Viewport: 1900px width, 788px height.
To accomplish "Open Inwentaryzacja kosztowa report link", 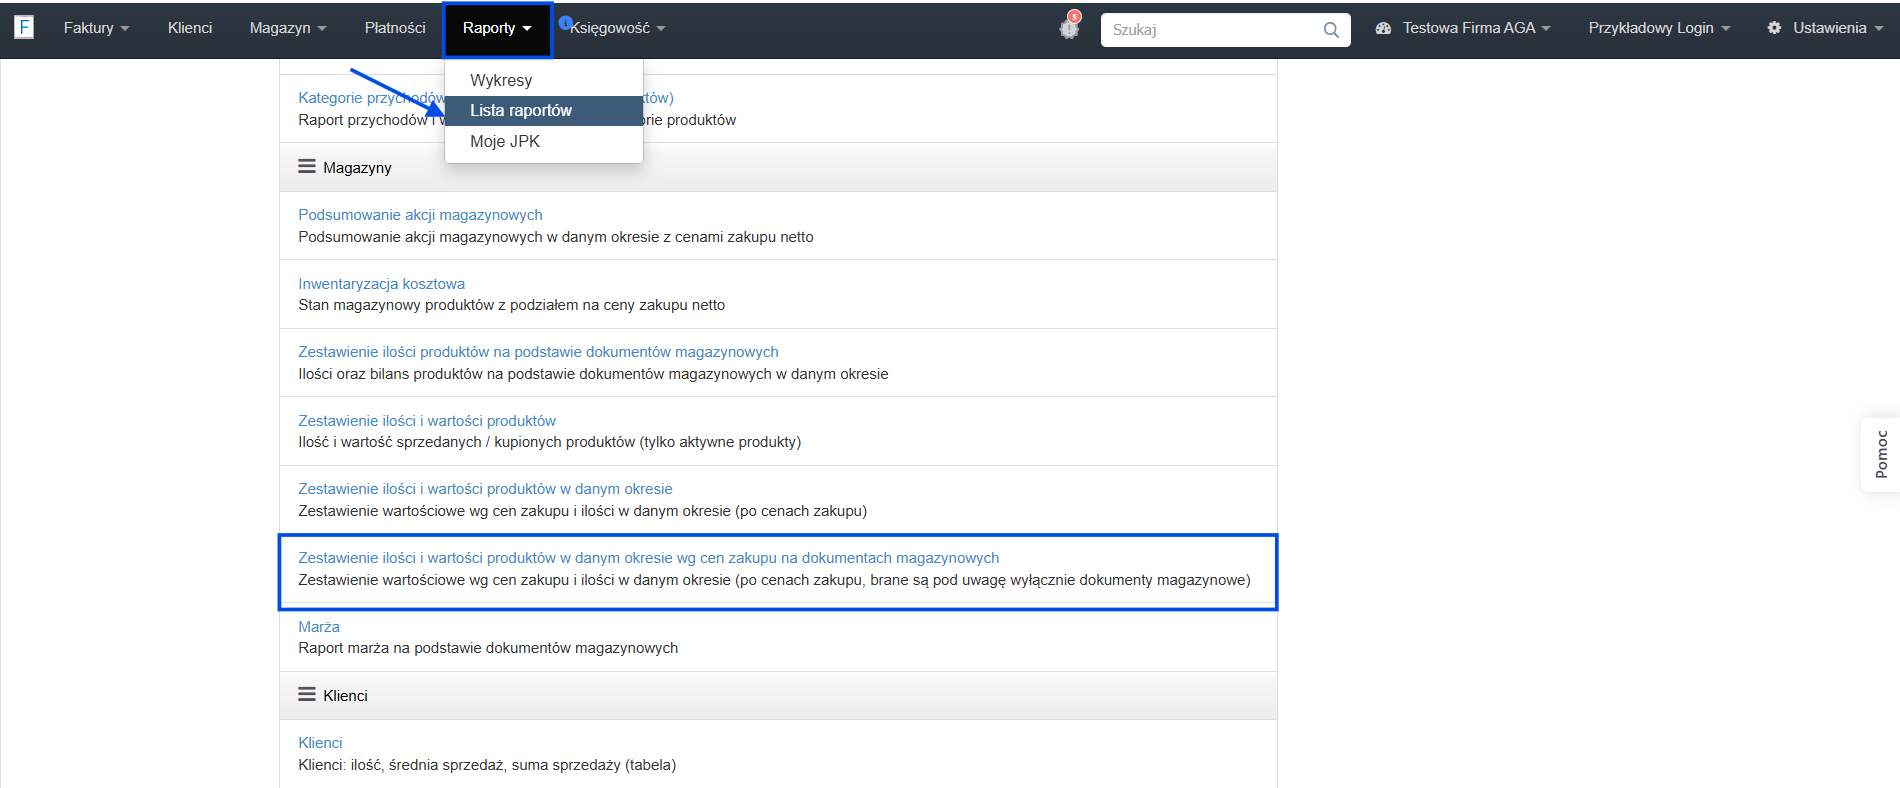I will pyautogui.click(x=381, y=284).
